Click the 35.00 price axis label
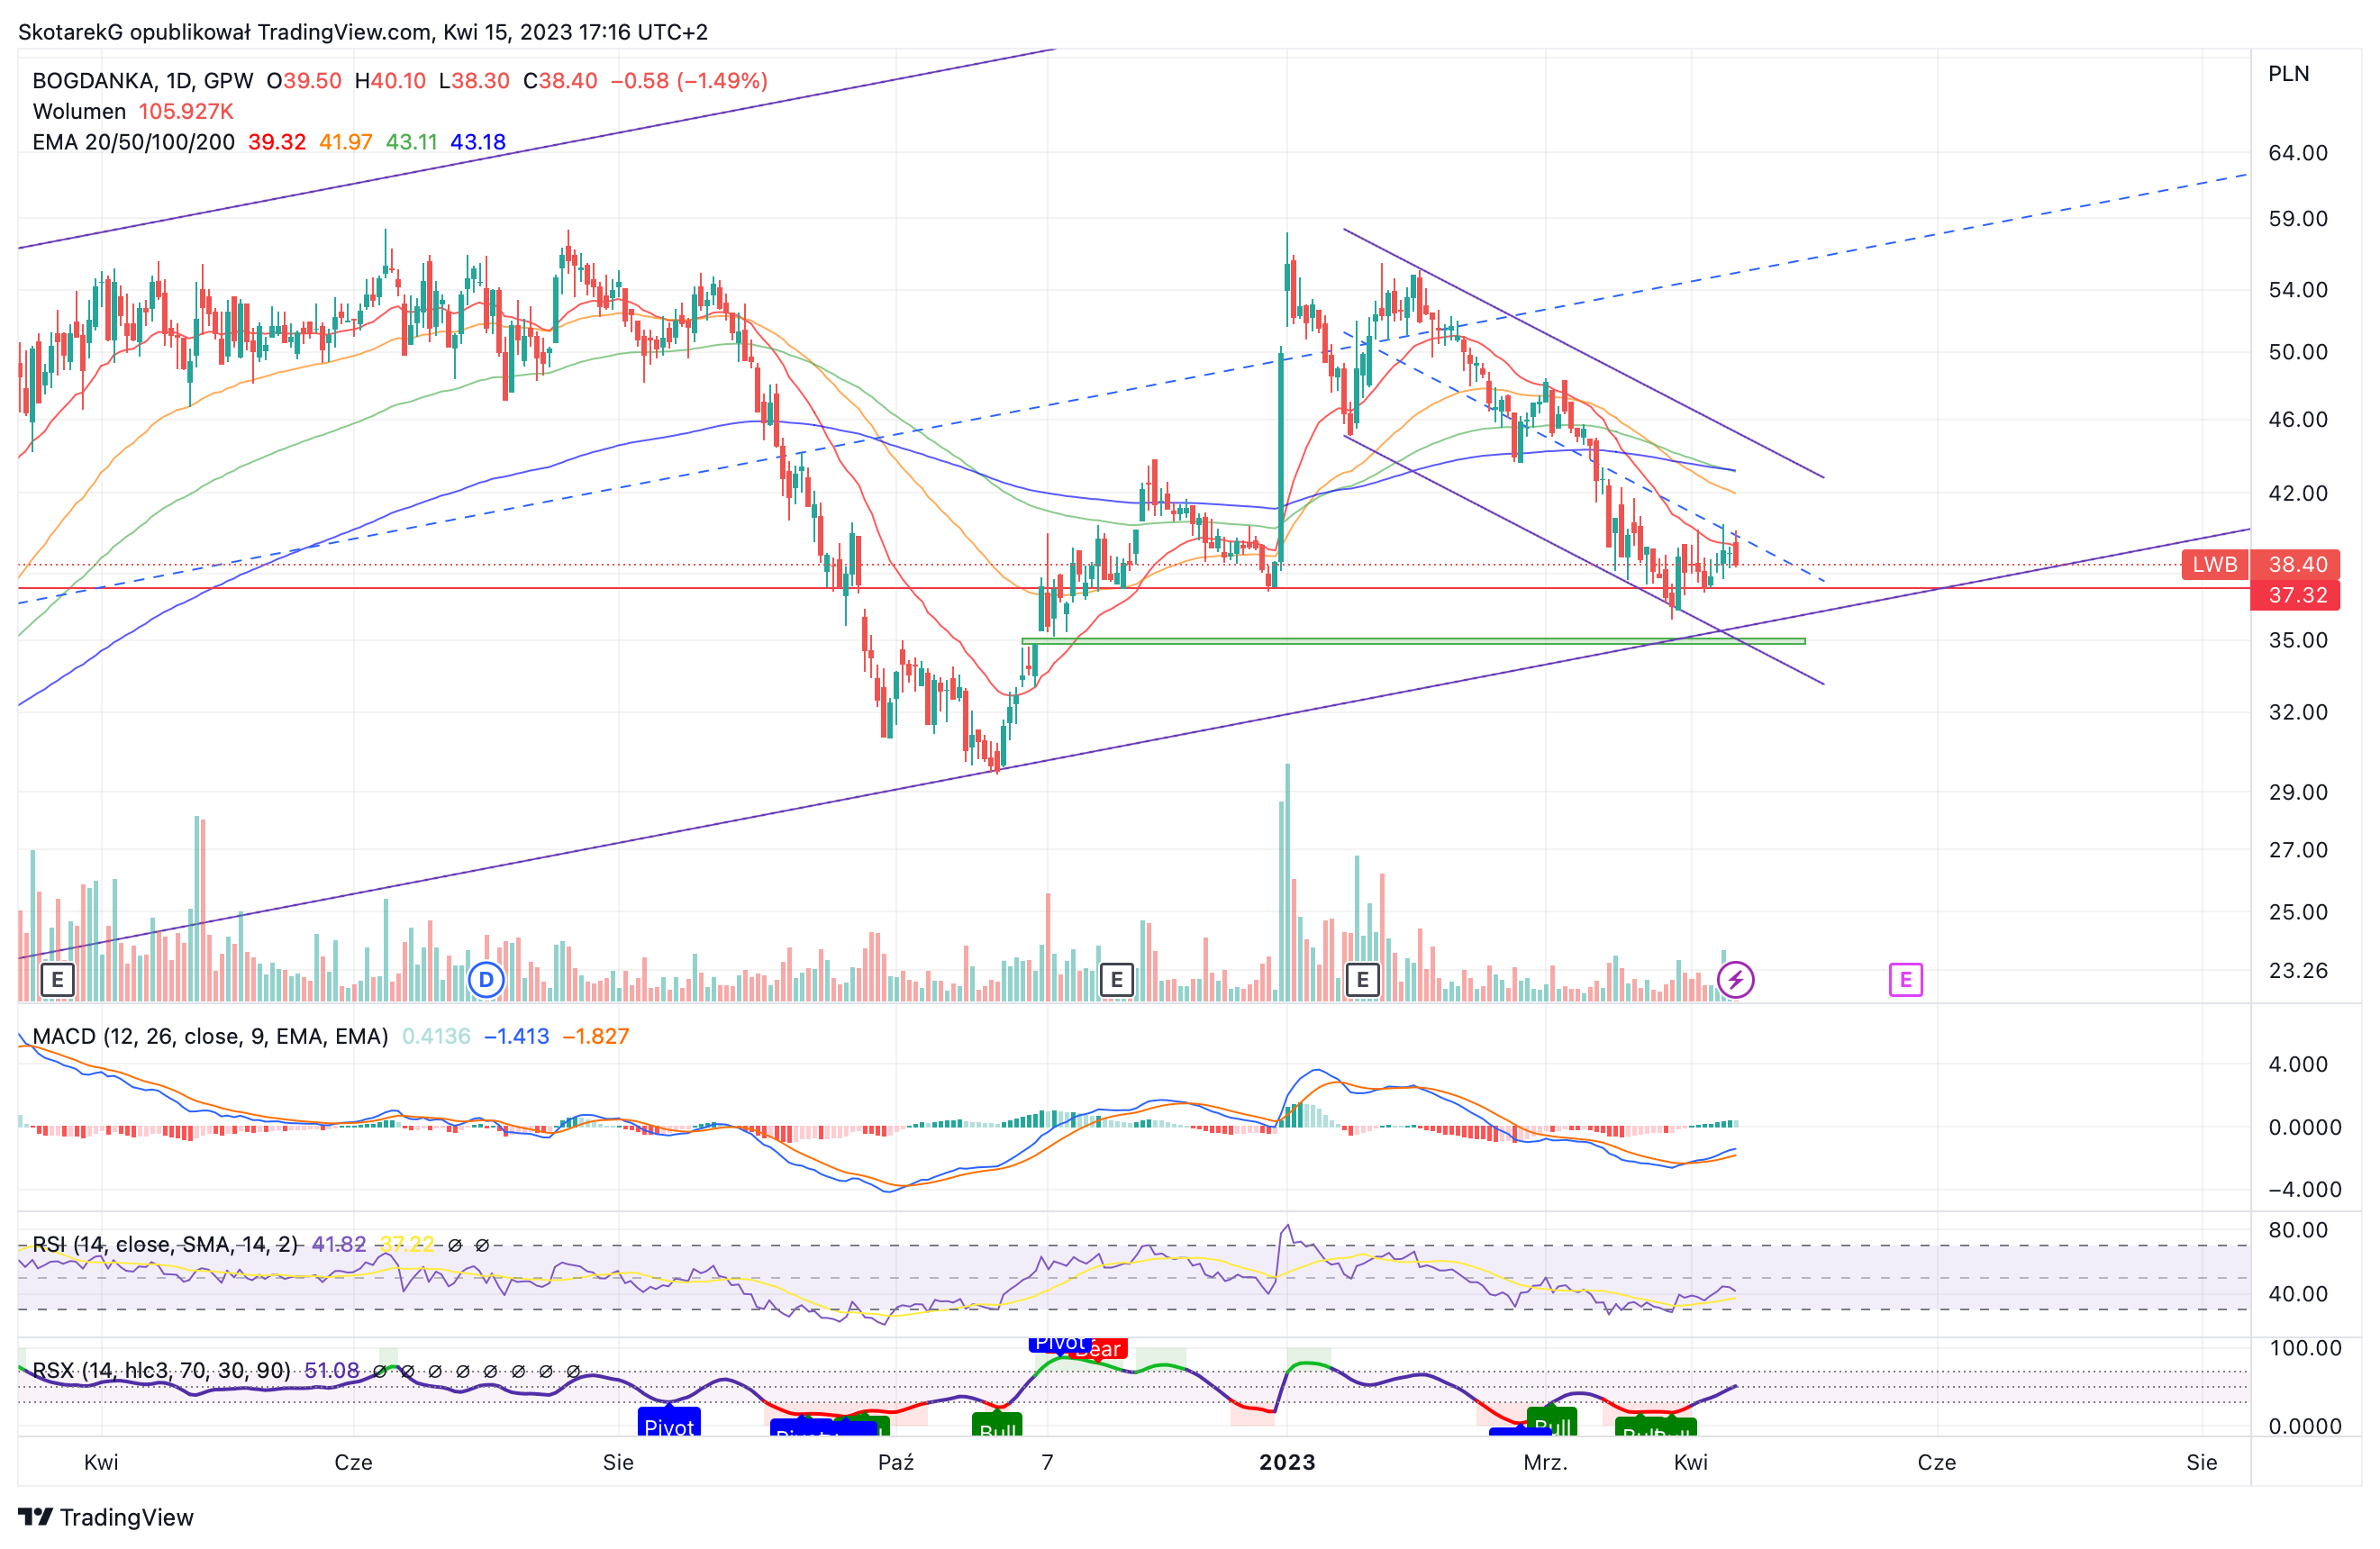2380x1549 pixels. click(2298, 640)
